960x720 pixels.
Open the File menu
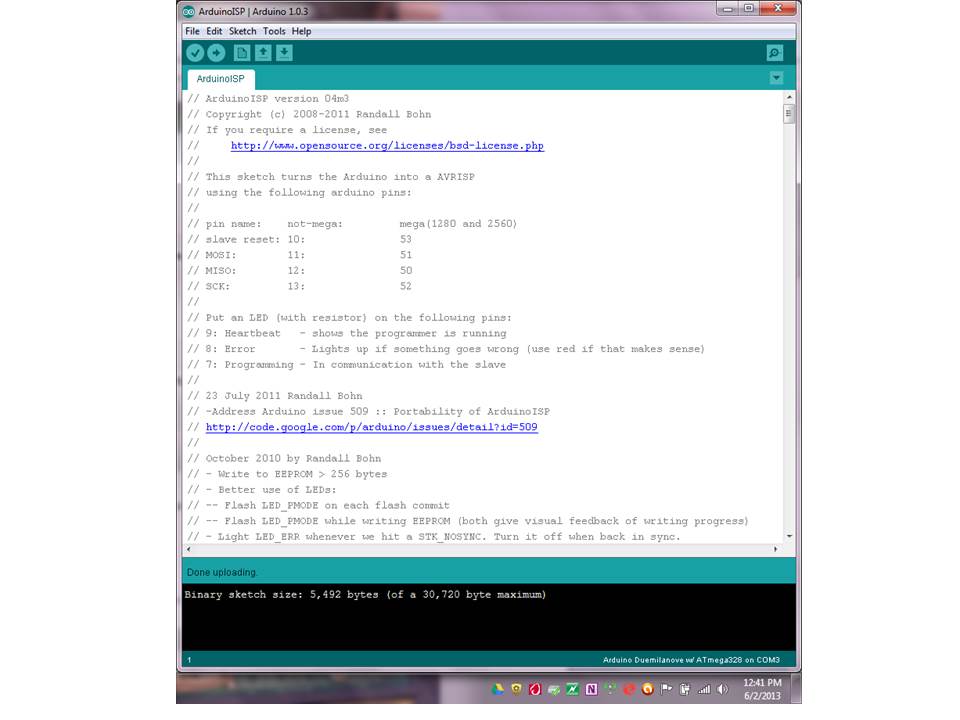coord(192,31)
